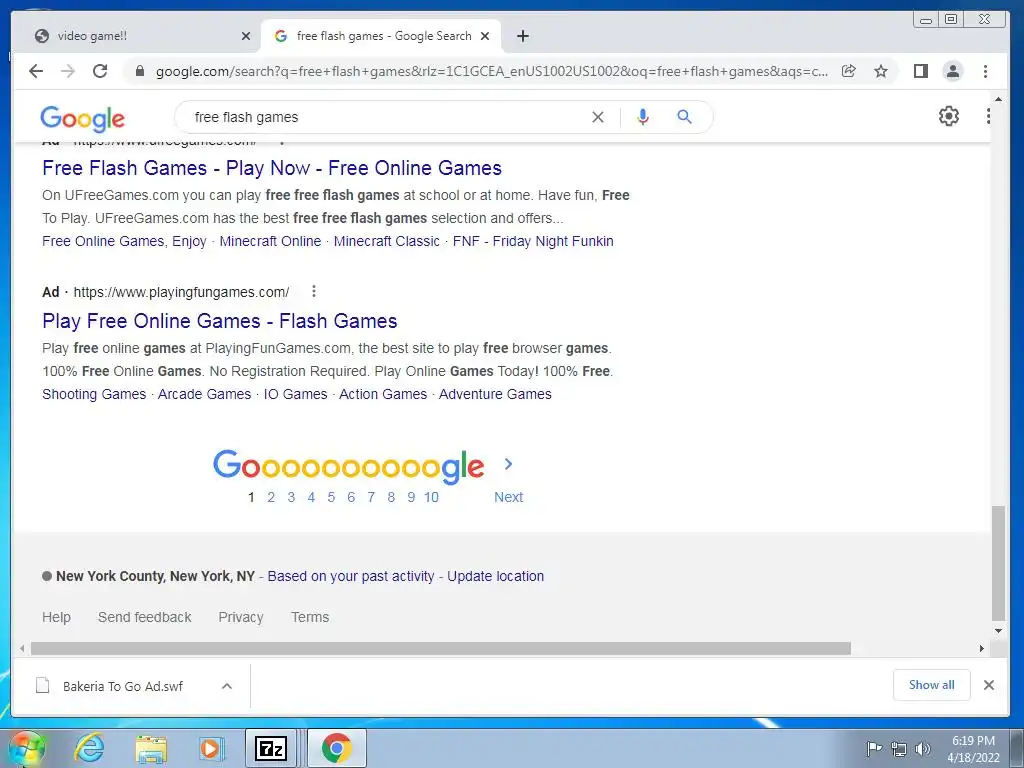Open the Action Games sitelink
The width and height of the screenshot is (1024, 768).
coord(383,394)
